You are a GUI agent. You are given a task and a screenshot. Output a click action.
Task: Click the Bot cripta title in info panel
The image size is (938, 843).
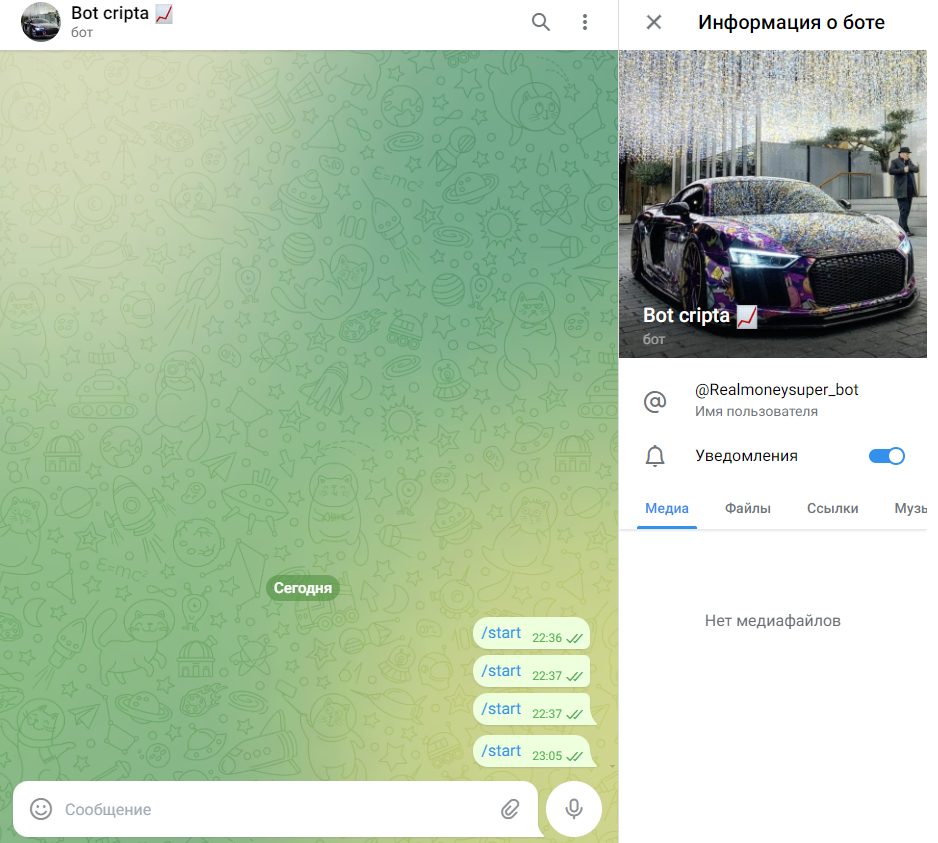click(x=688, y=315)
